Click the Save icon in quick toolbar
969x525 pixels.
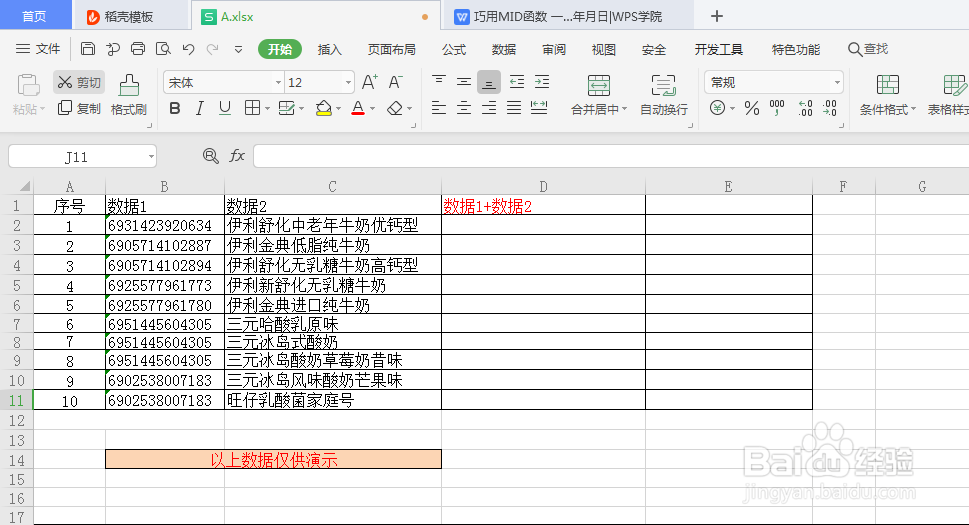pos(88,49)
